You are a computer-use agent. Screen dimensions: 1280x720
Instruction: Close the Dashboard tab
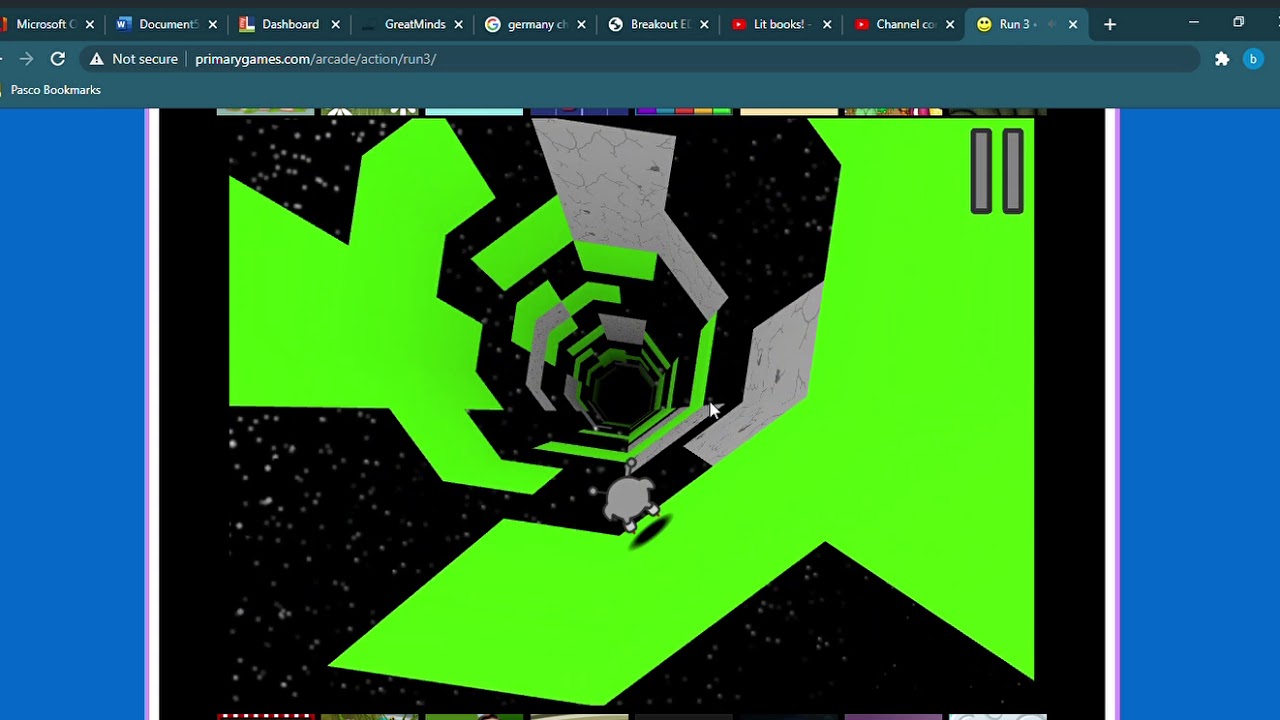335,24
